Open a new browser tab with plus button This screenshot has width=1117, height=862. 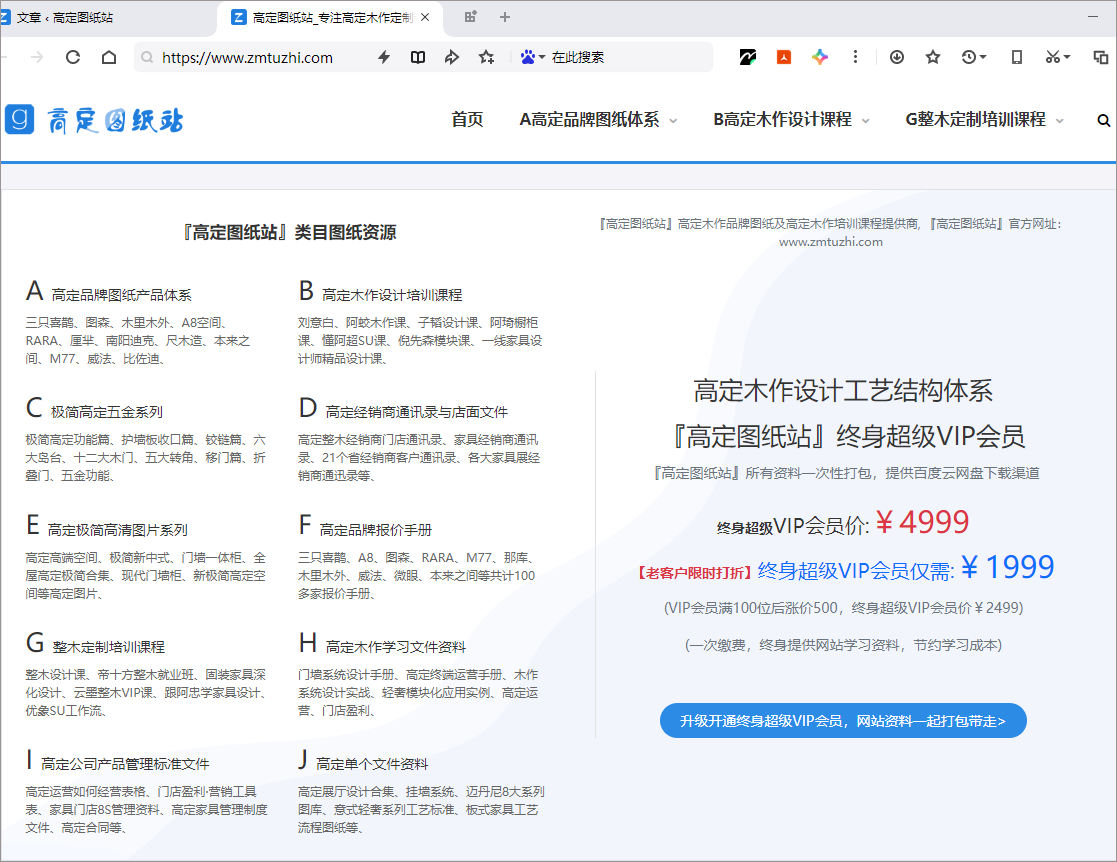point(505,17)
